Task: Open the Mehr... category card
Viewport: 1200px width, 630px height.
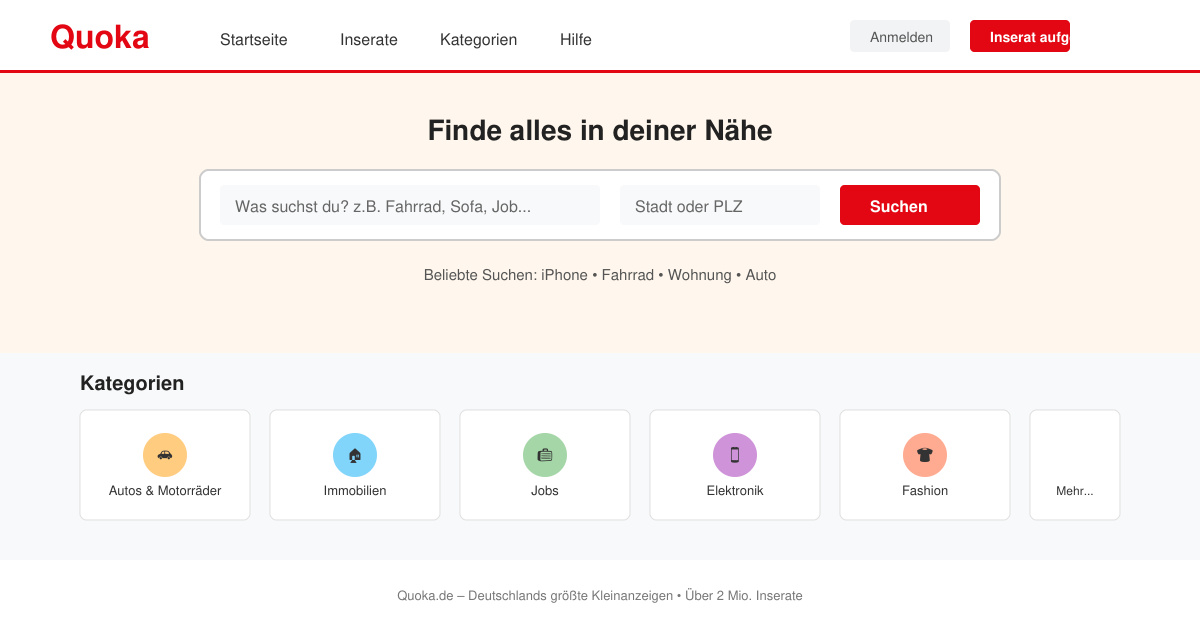Action: pos(1075,465)
